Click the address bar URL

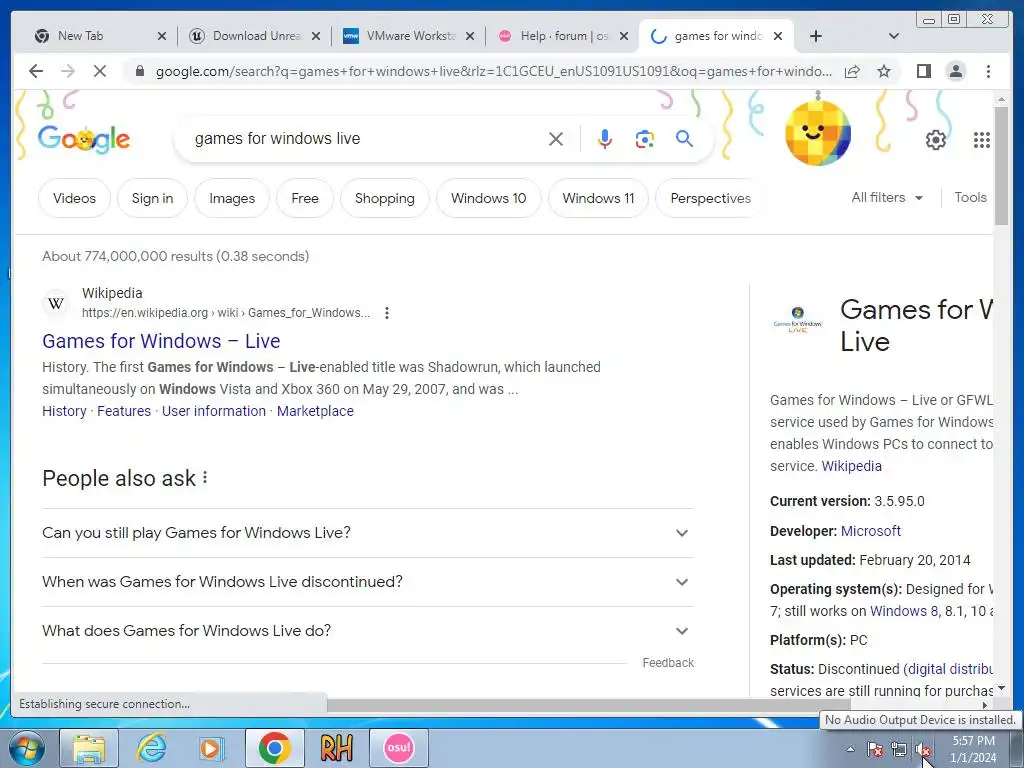494,71
